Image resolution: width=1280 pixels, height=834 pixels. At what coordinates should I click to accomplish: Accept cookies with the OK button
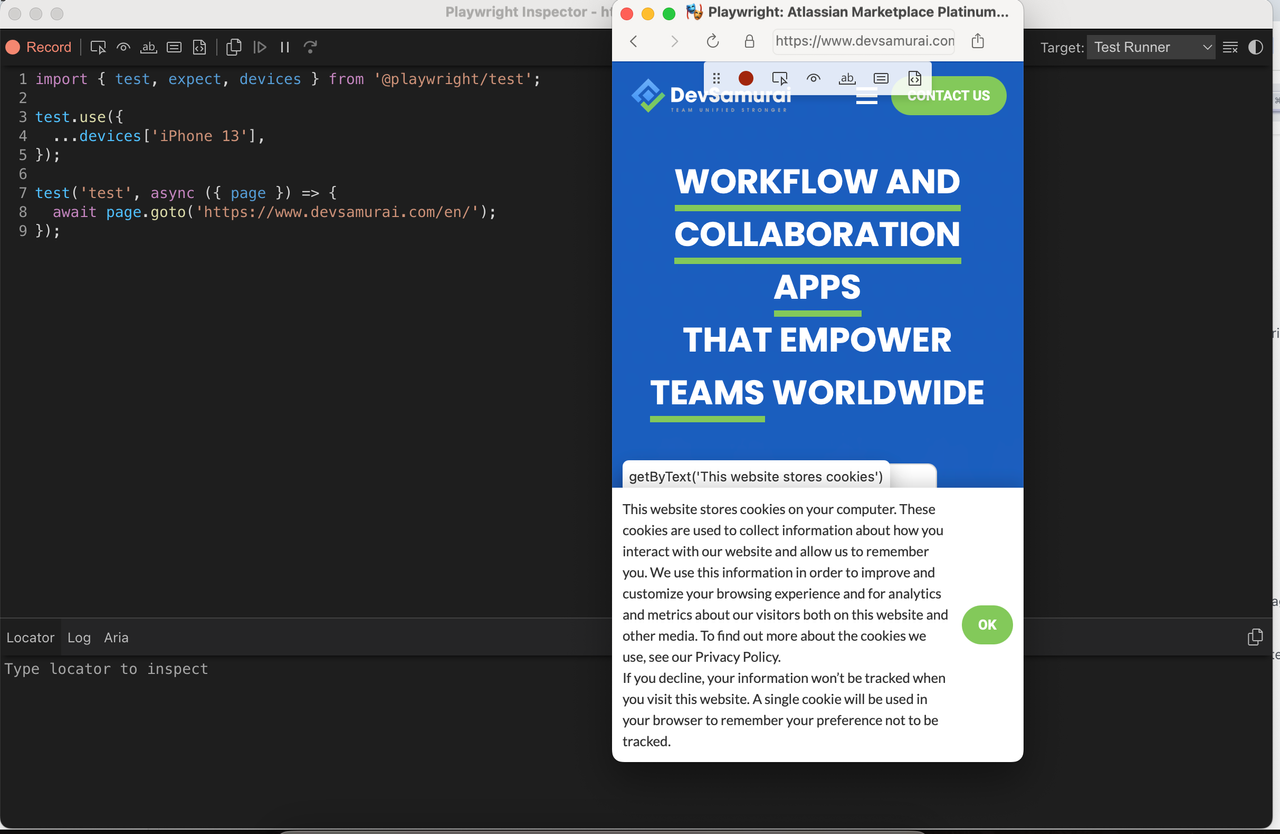(987, 625)
